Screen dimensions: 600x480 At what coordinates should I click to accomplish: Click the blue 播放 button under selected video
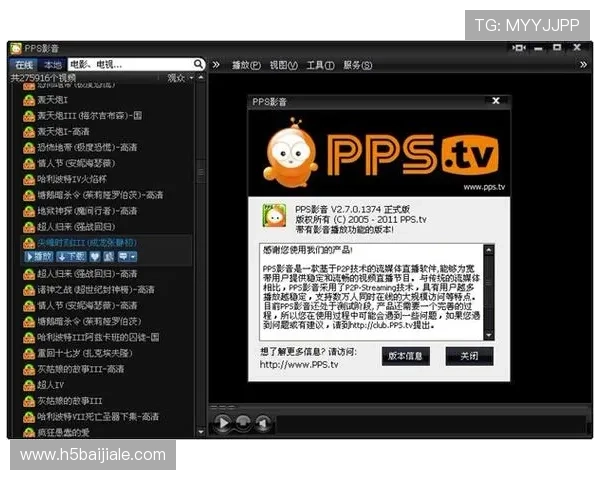coord(39,256)
